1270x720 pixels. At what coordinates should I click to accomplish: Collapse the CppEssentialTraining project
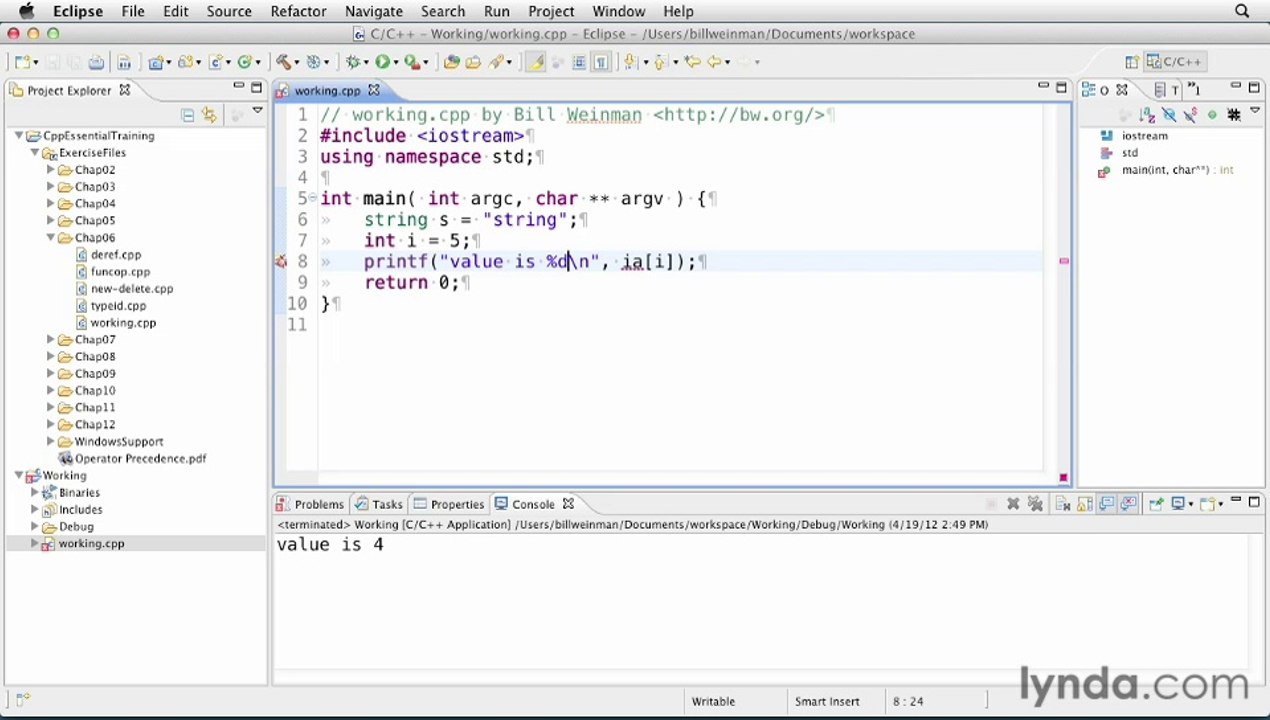click(19, 136)
